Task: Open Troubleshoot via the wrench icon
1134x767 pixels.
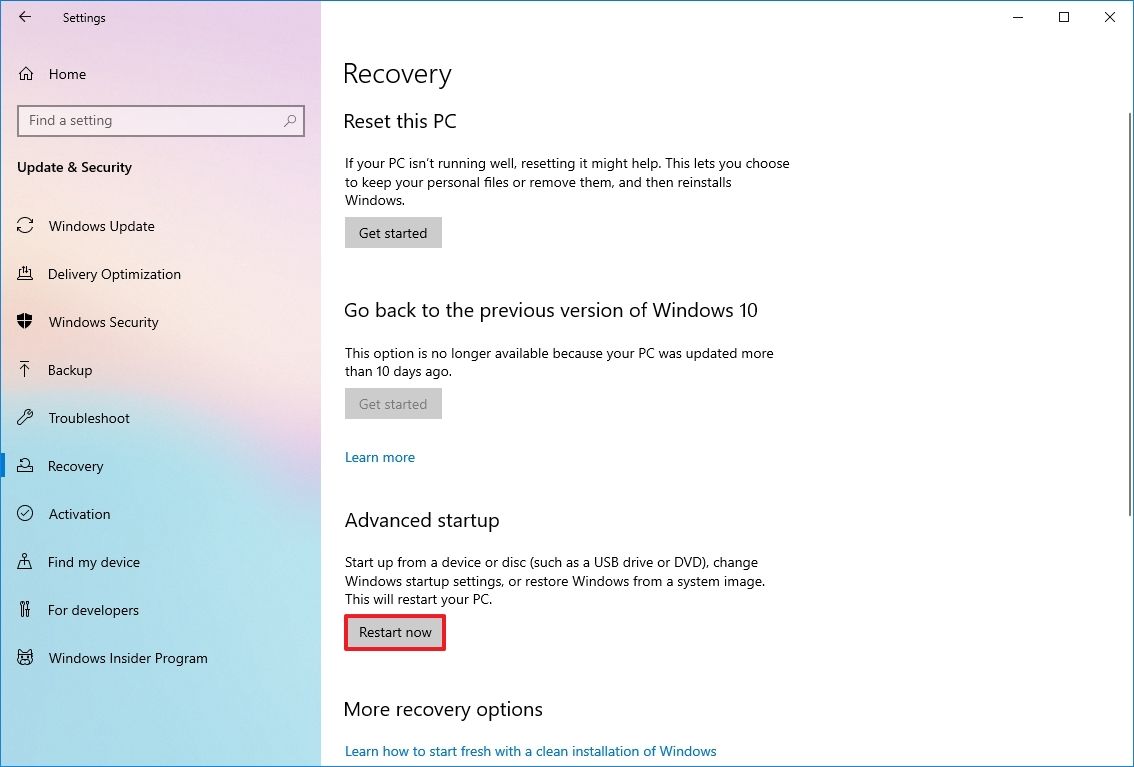Action: tap(25, 418)
